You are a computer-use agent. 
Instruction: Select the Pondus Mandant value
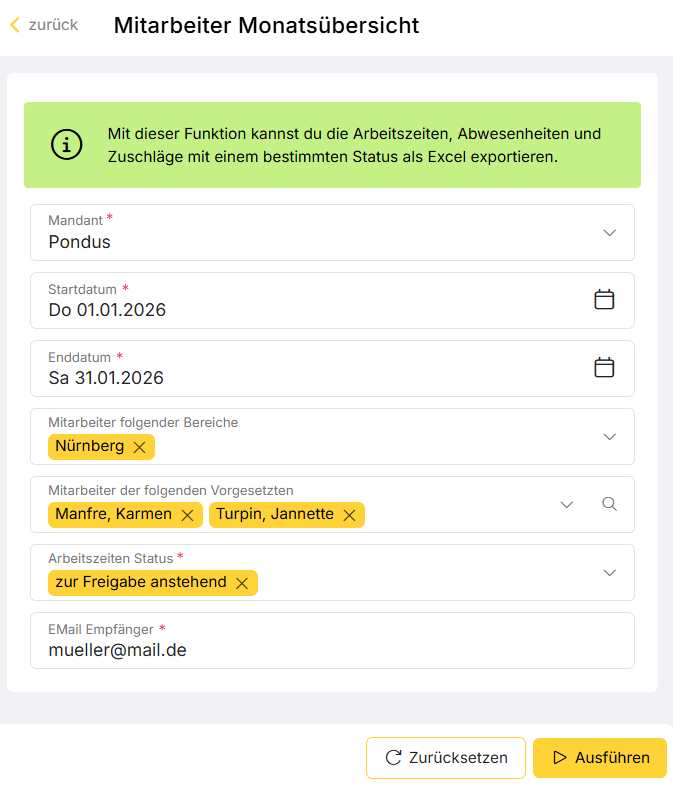coord(79,242)
